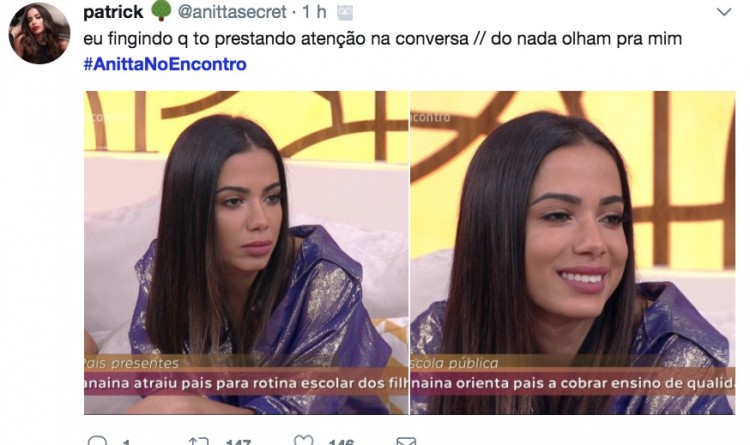Screen dimensions: 750x445
Task: Click the Pais presentes caption in left photo
Action: (132, 363)
